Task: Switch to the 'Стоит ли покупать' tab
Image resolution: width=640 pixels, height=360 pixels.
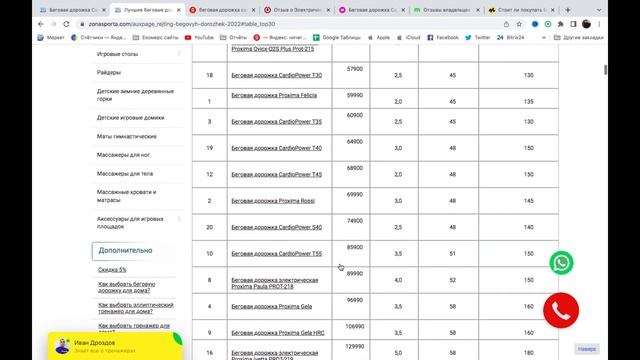Action: pyautogui.click(x=521, y=10)
